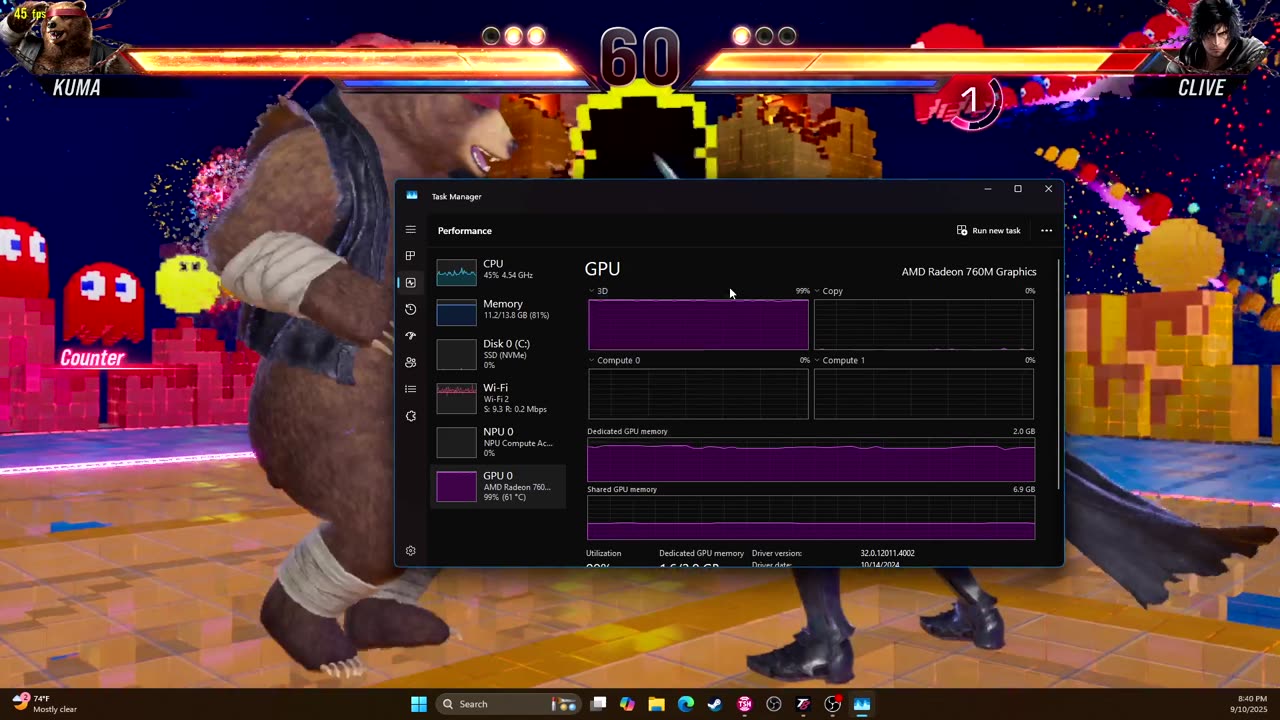
Task: Click the 3D utilization purple graph
Action: tap(698, 325)
